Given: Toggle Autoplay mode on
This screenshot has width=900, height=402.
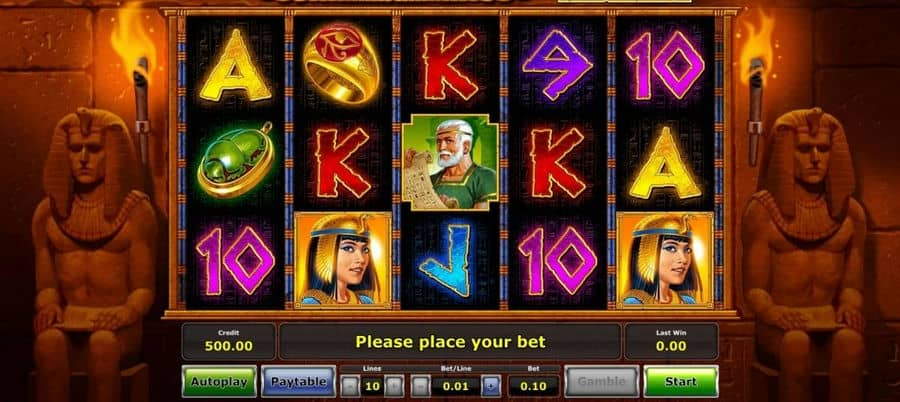Looking at the screenshot, I should pos(219,381).
